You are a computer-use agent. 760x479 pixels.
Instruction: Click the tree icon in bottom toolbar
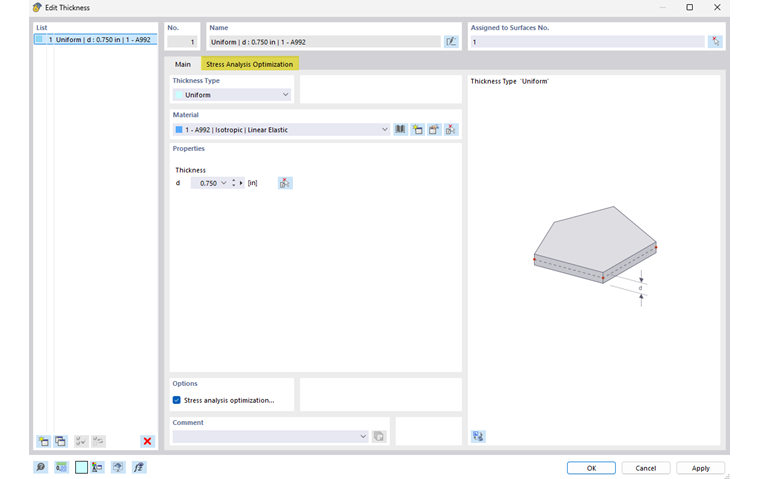click(97, 467)
